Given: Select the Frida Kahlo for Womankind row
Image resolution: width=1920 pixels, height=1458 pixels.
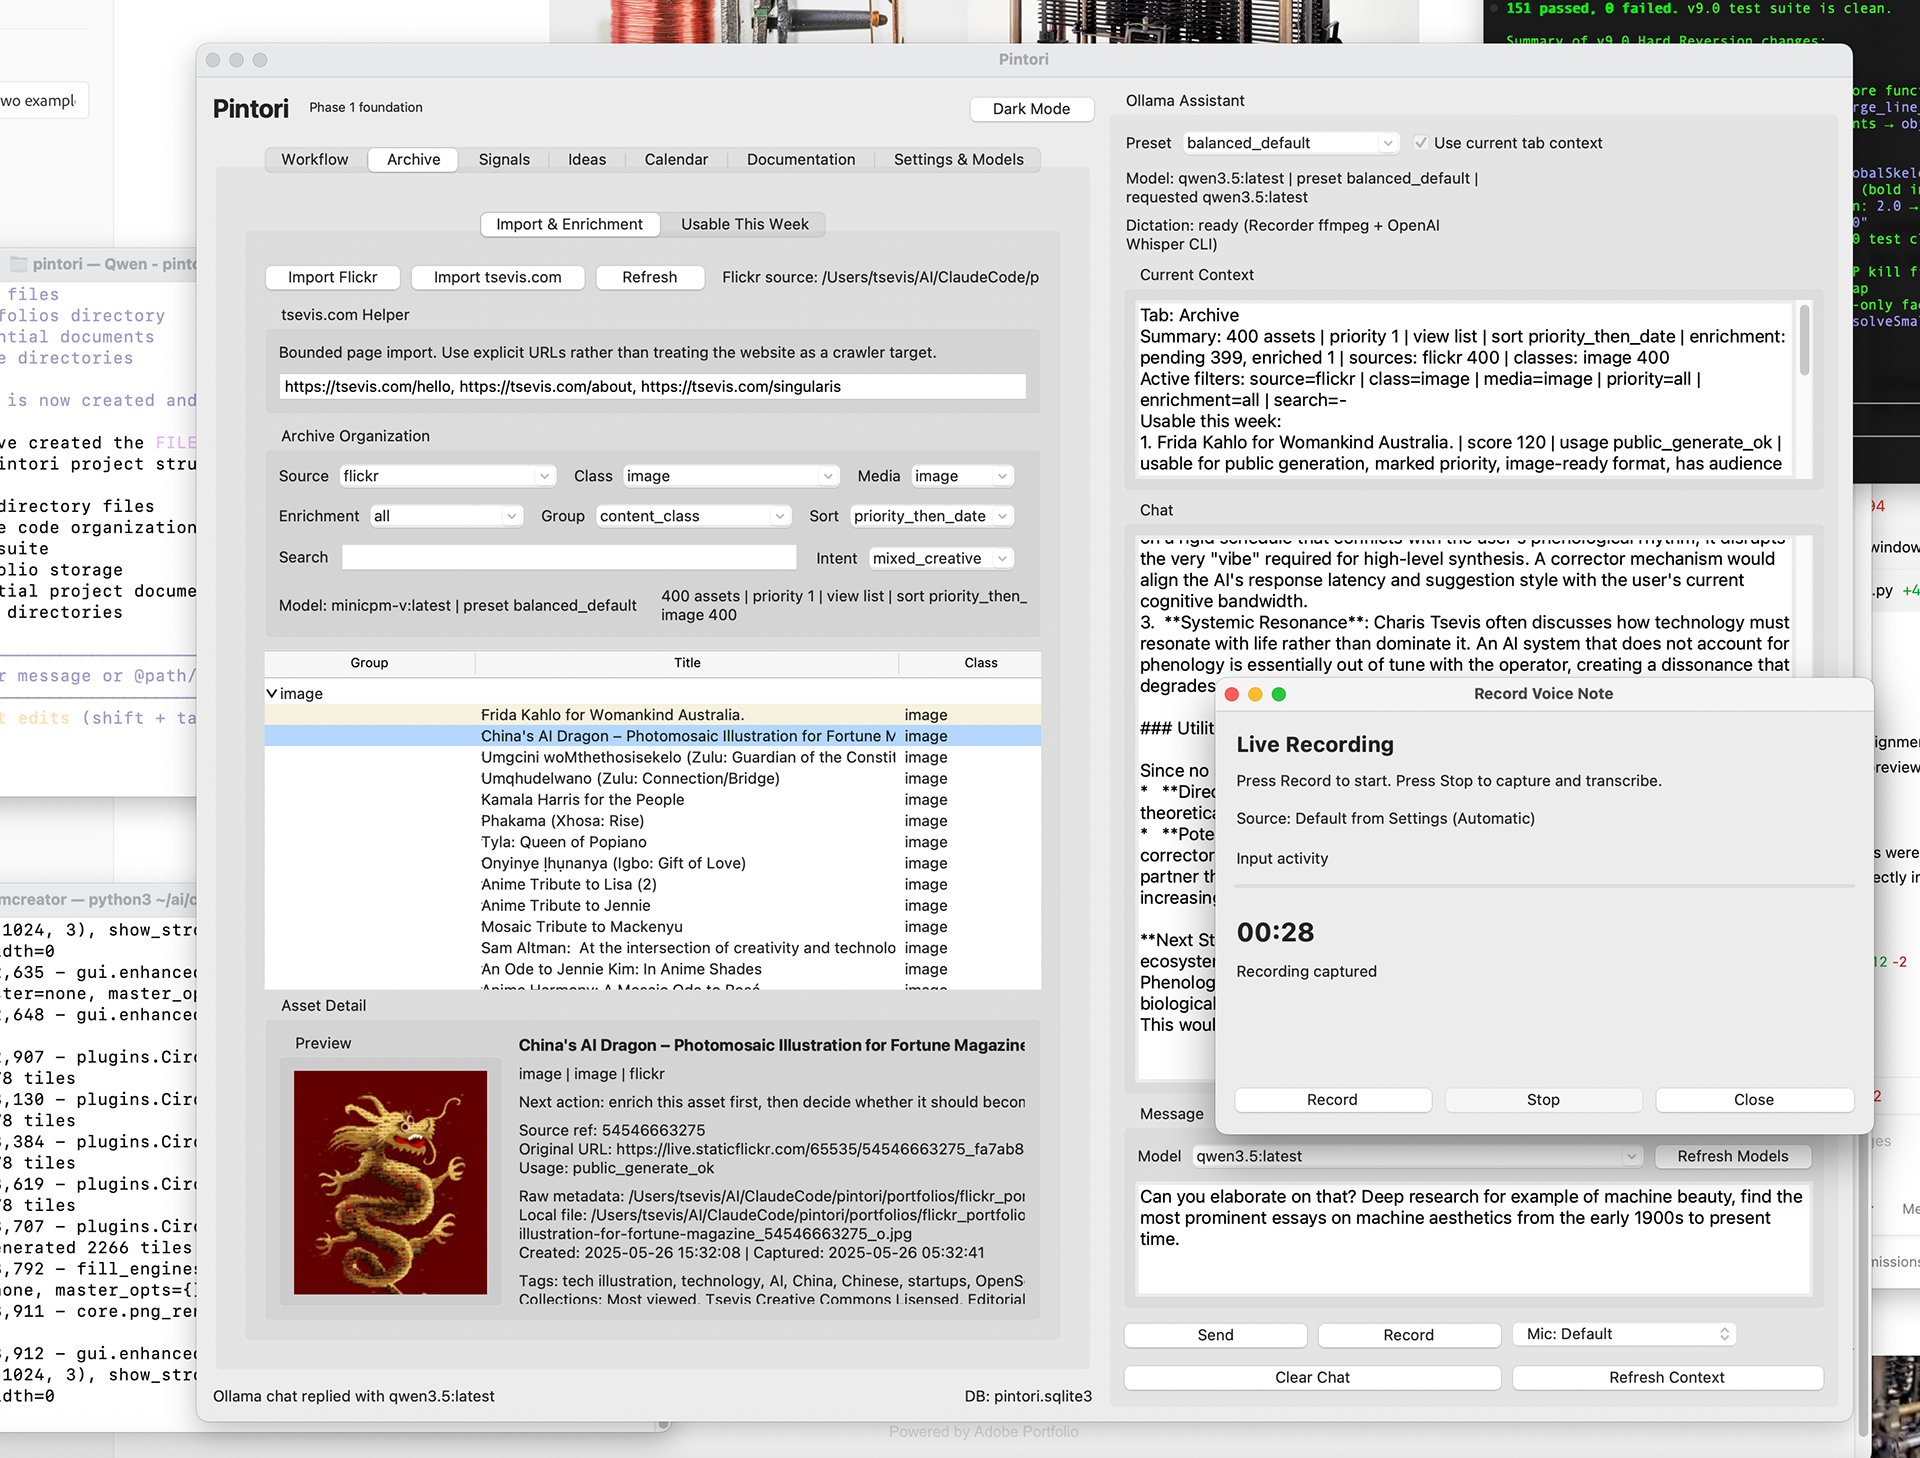Looking at the screenshot, I should click(x=612, y=714).
